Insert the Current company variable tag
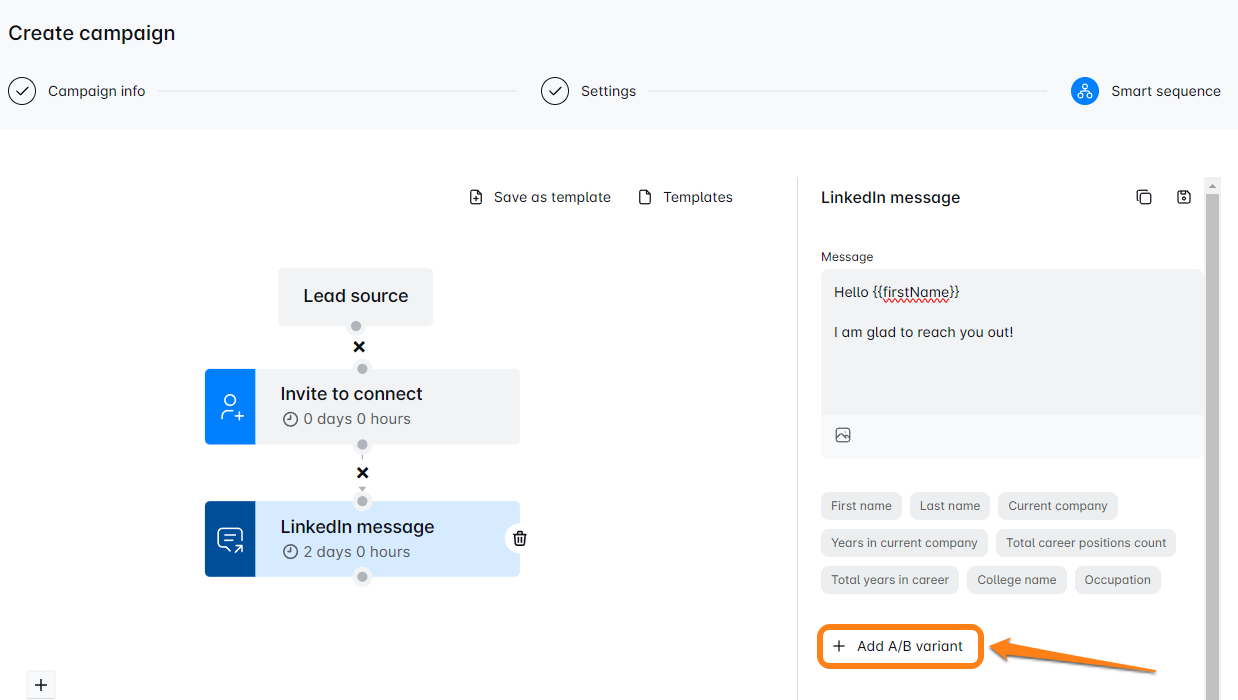 (1057, 506)
